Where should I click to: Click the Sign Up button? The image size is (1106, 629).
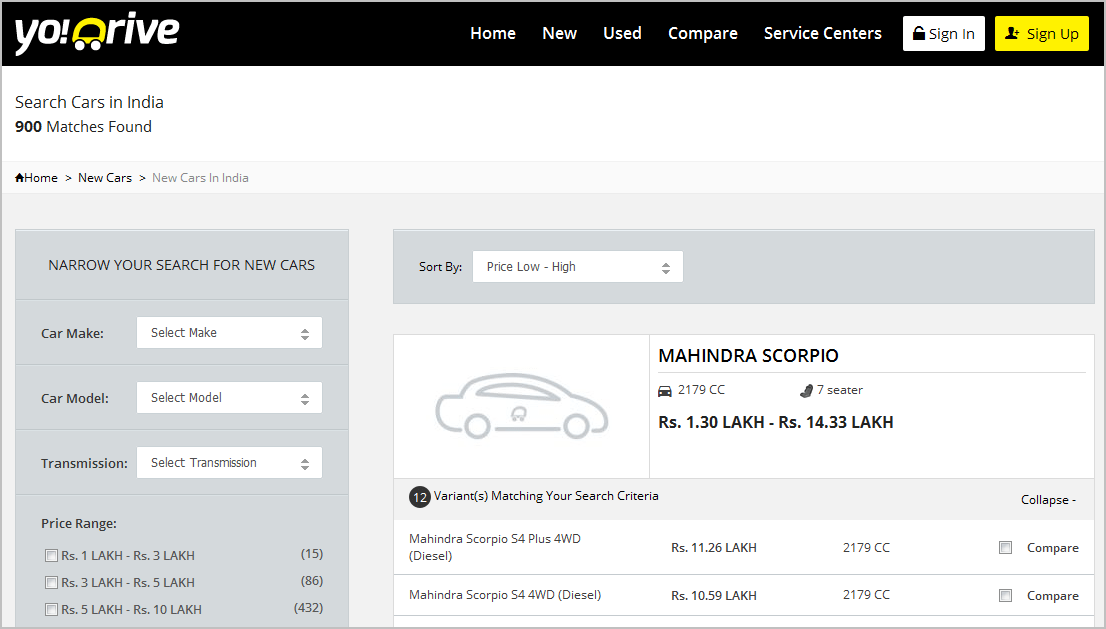click(1042, 34)
